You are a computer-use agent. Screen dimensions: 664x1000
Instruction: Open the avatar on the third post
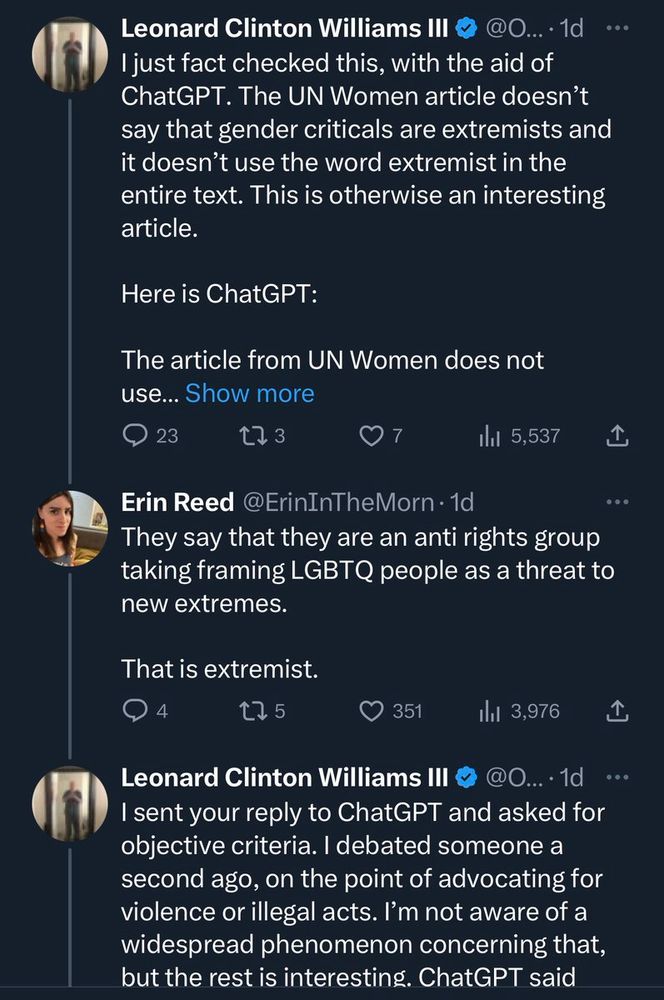tap(70, 803)
